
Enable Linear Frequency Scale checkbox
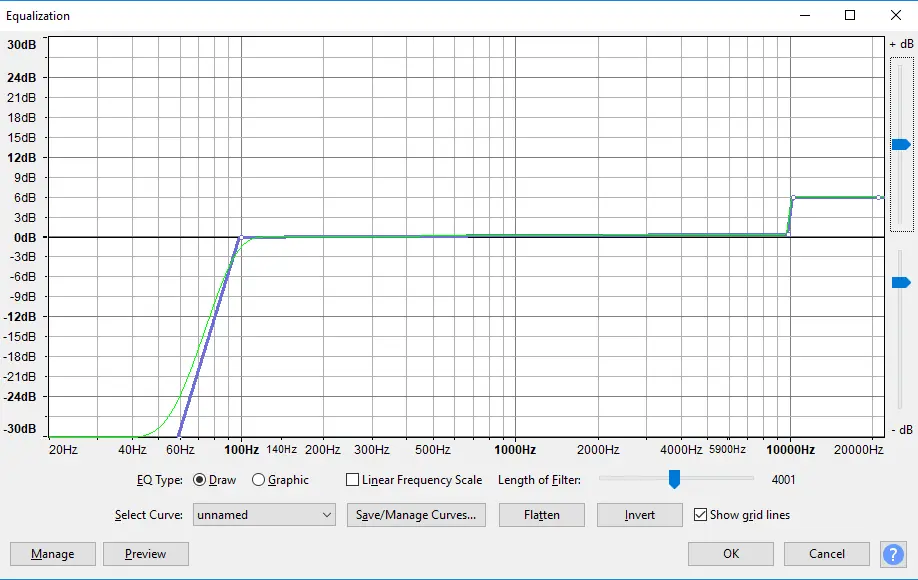click(x=352, y=480)
